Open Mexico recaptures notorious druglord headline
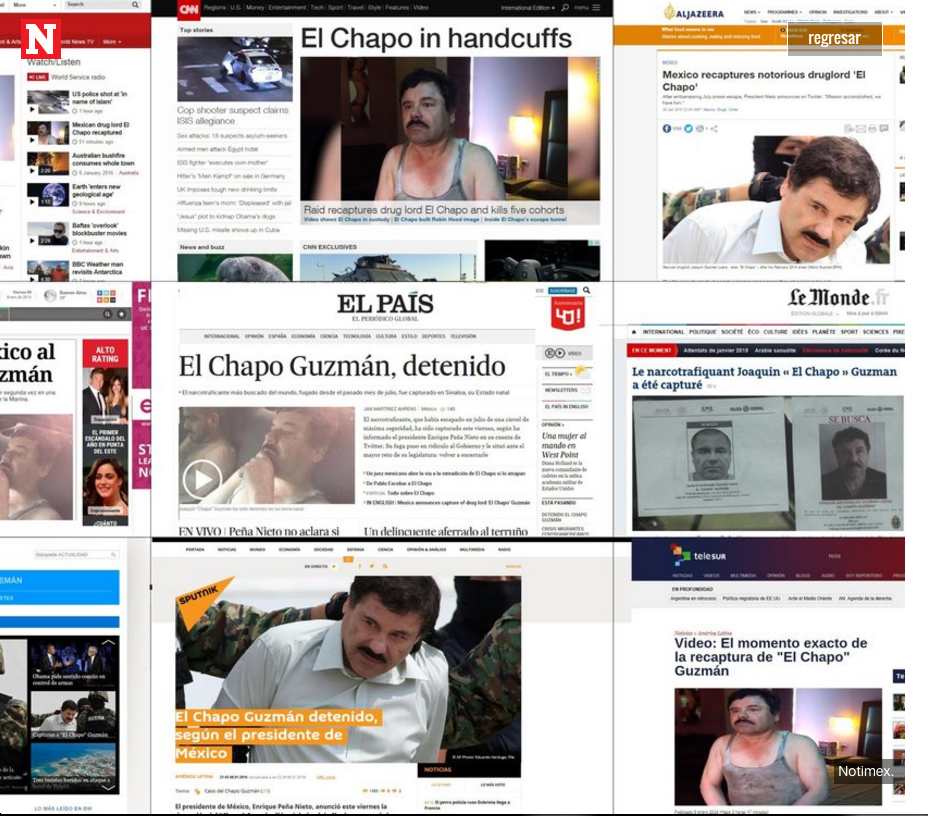The height and width of the screenshot is (816, 928). click(764, 80)
